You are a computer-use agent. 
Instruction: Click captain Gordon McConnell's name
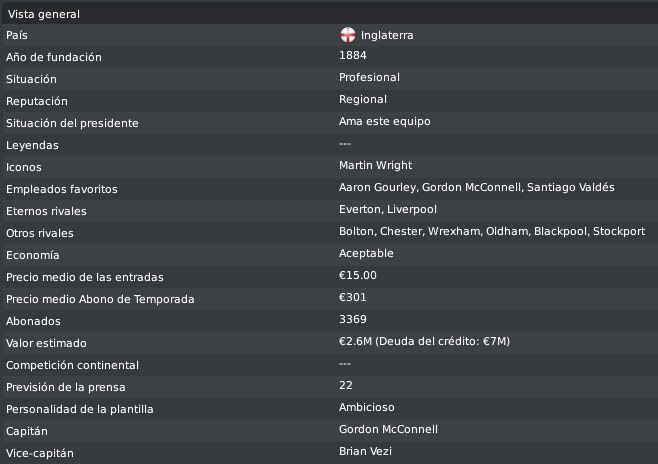click(x=388, y=429)
